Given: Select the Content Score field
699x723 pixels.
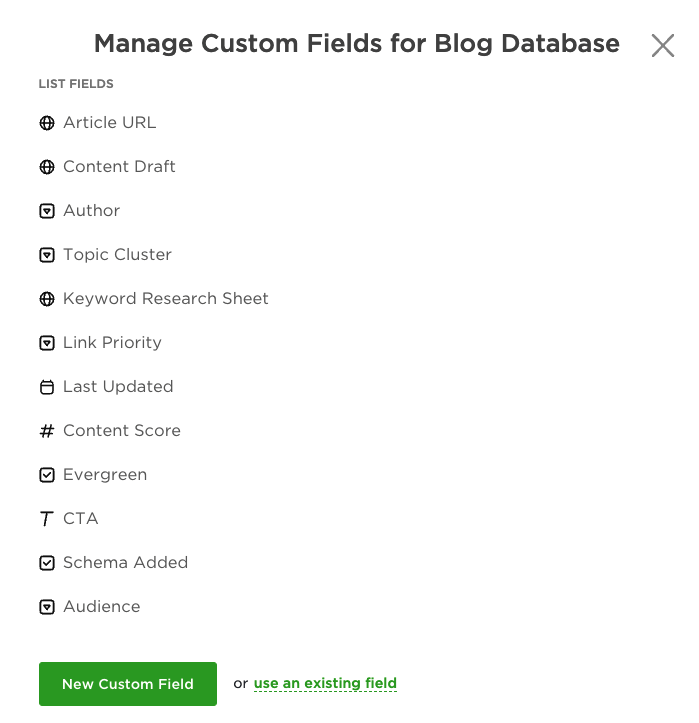Looking at the screenshot, I should [x=122, y=431].
